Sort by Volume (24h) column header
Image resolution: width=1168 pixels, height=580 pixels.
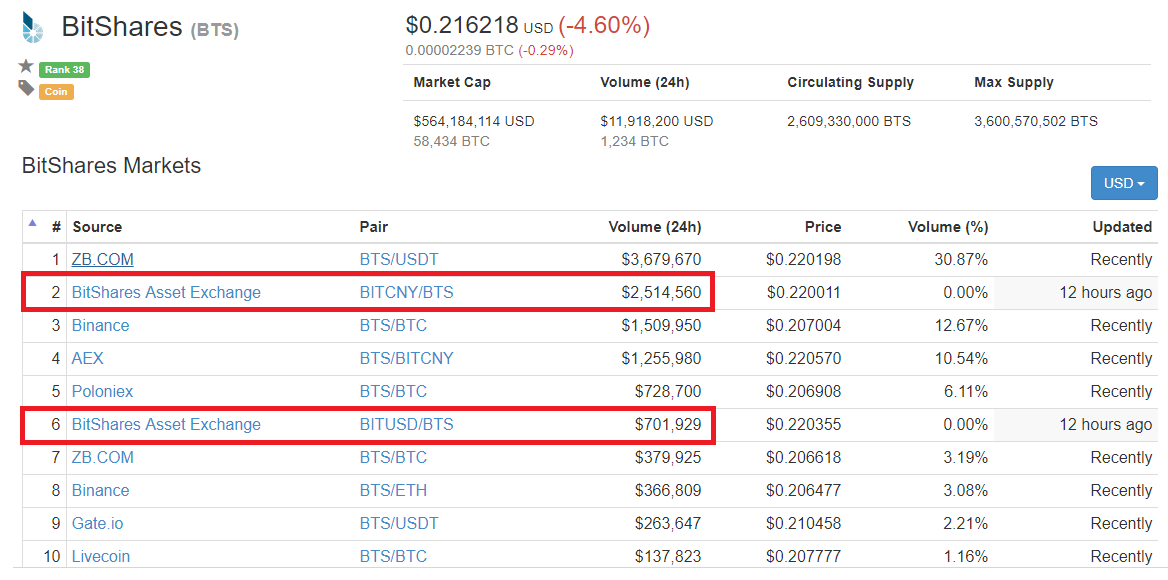coord(654,227)
